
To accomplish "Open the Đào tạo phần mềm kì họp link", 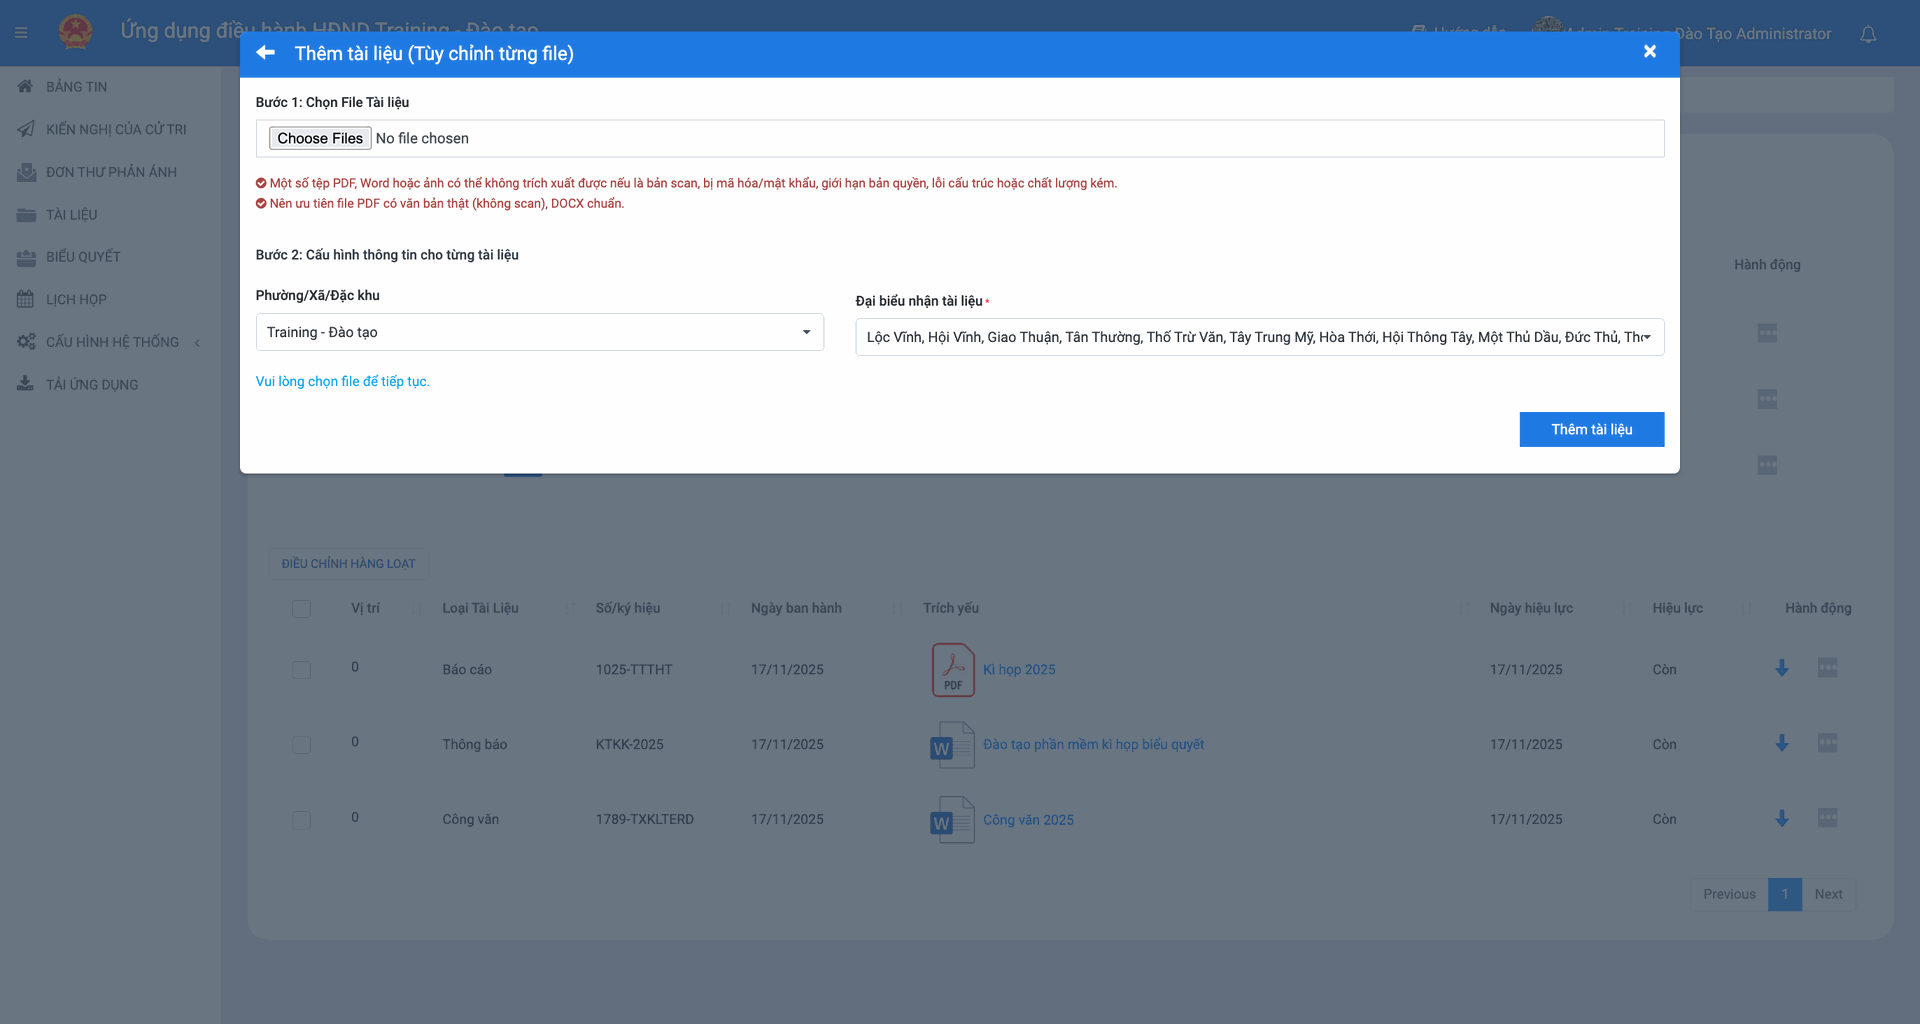I will 1093,745.
